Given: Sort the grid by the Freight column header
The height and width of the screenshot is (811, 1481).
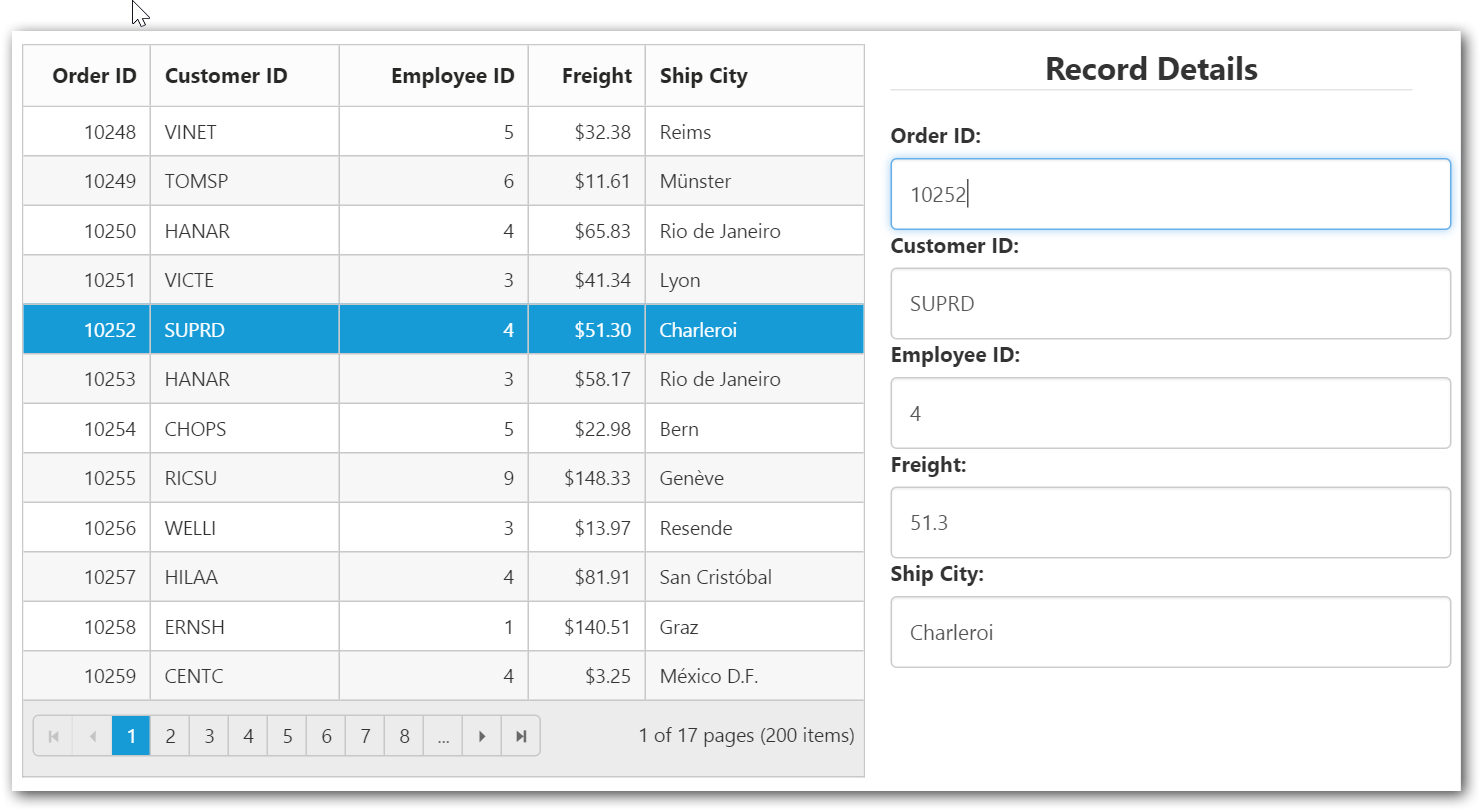Looking at the screenshot, I should pyautogui.click(x=596, y=76).
